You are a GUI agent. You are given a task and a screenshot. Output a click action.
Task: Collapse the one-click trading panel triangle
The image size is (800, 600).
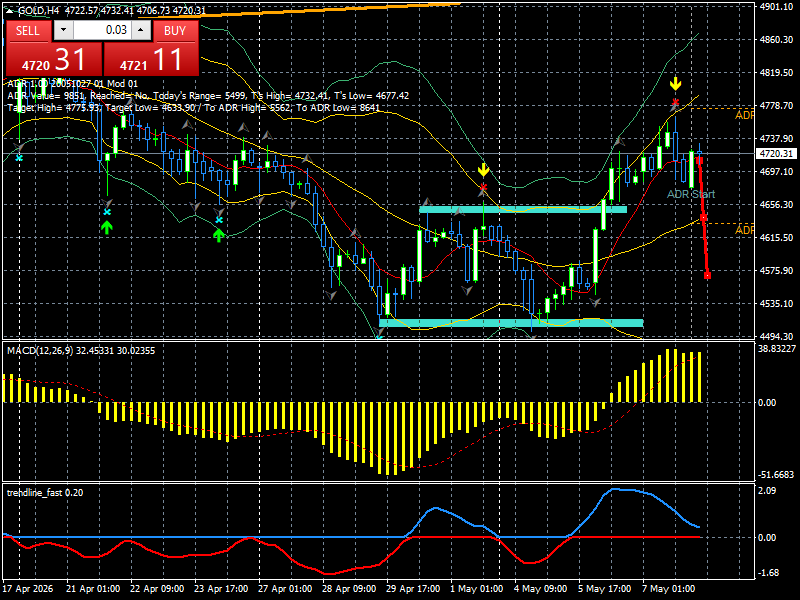[x=9, y=11]
